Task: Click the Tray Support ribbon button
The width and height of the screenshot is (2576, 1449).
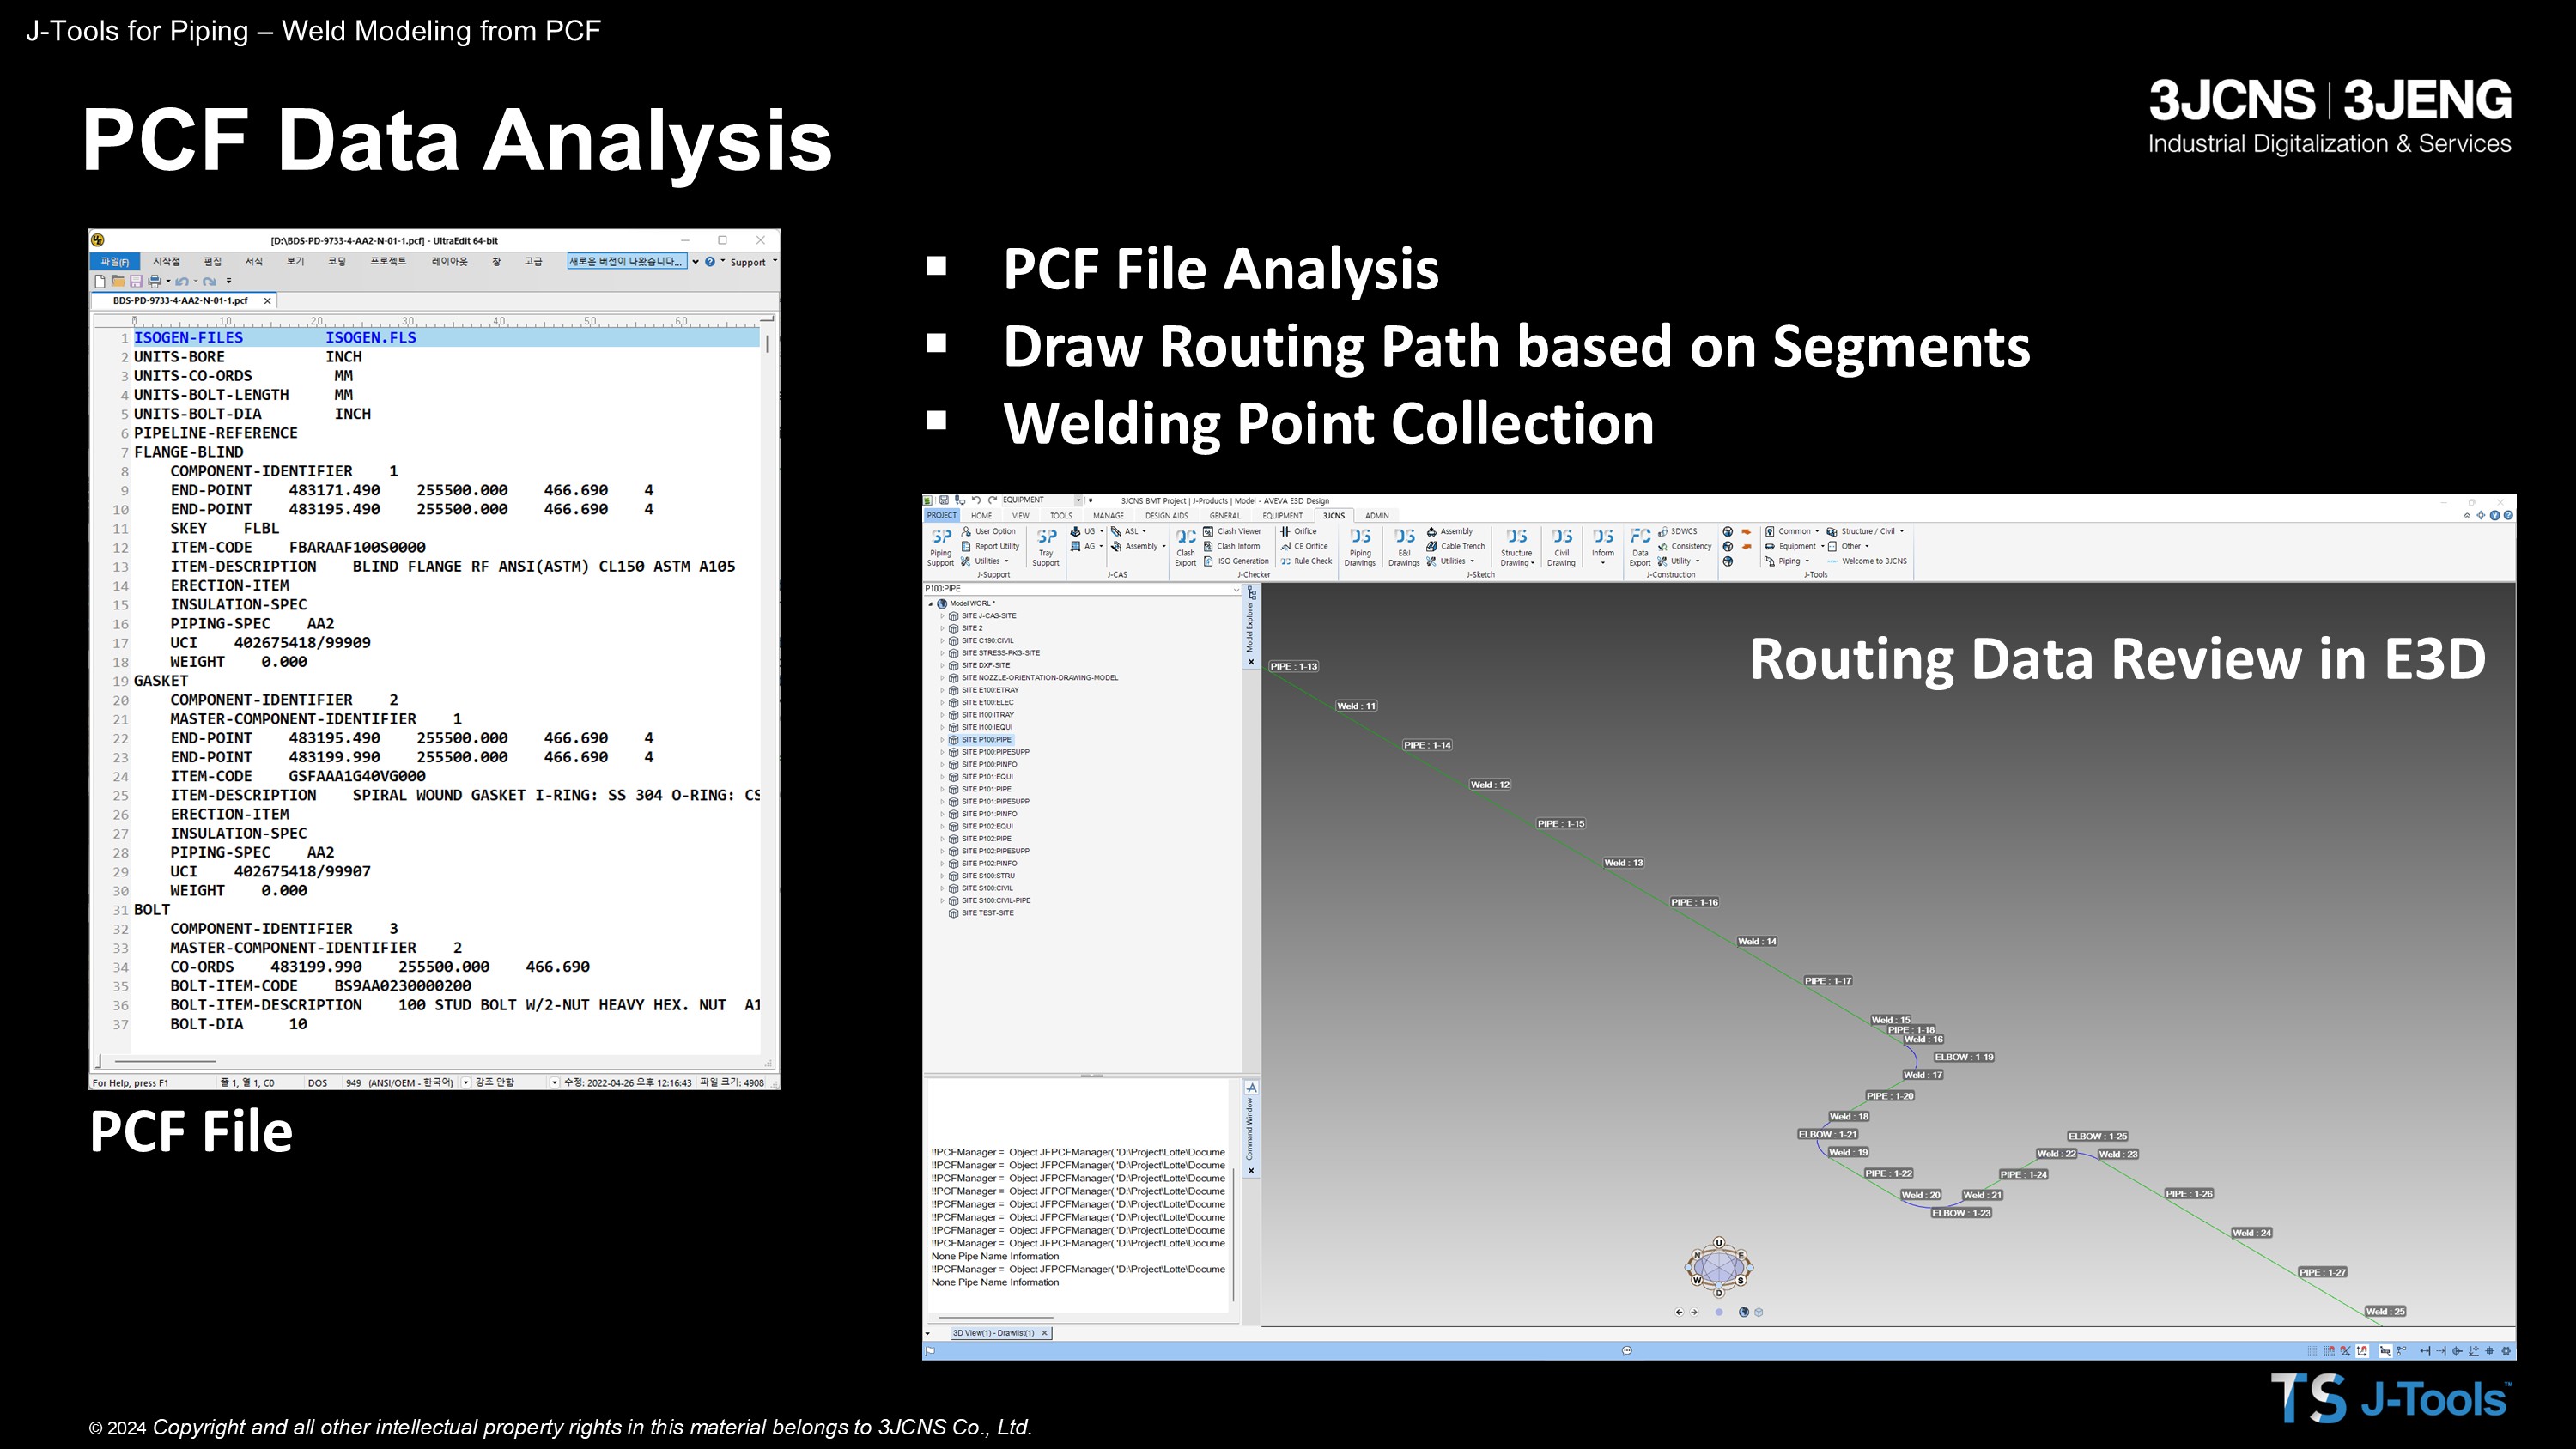Action: [x=1046, y=547]
